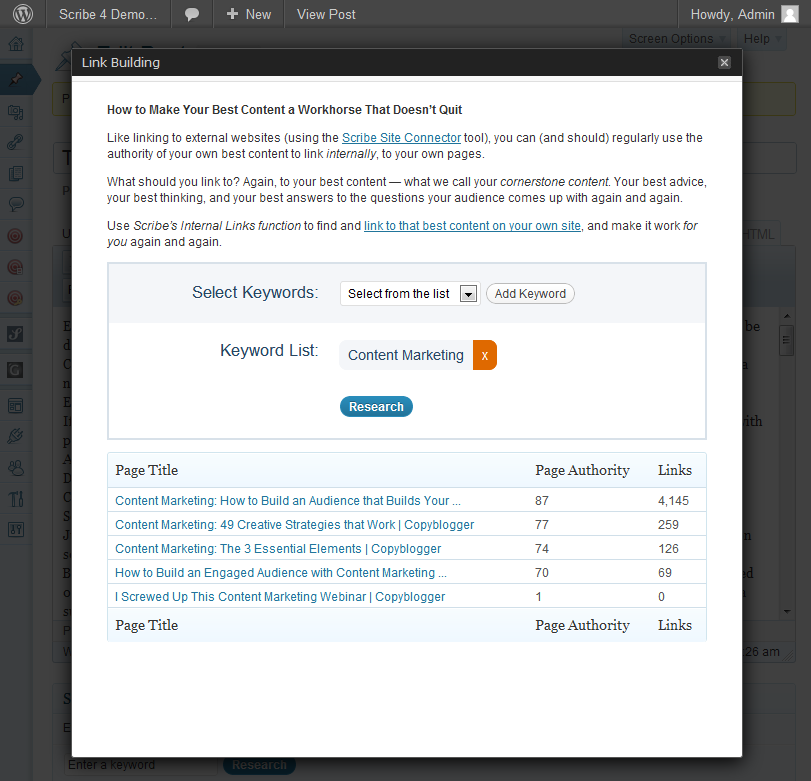Screen dimensions: 811x781
Task: Click the Add Keyword button
Action: [530, 294]
